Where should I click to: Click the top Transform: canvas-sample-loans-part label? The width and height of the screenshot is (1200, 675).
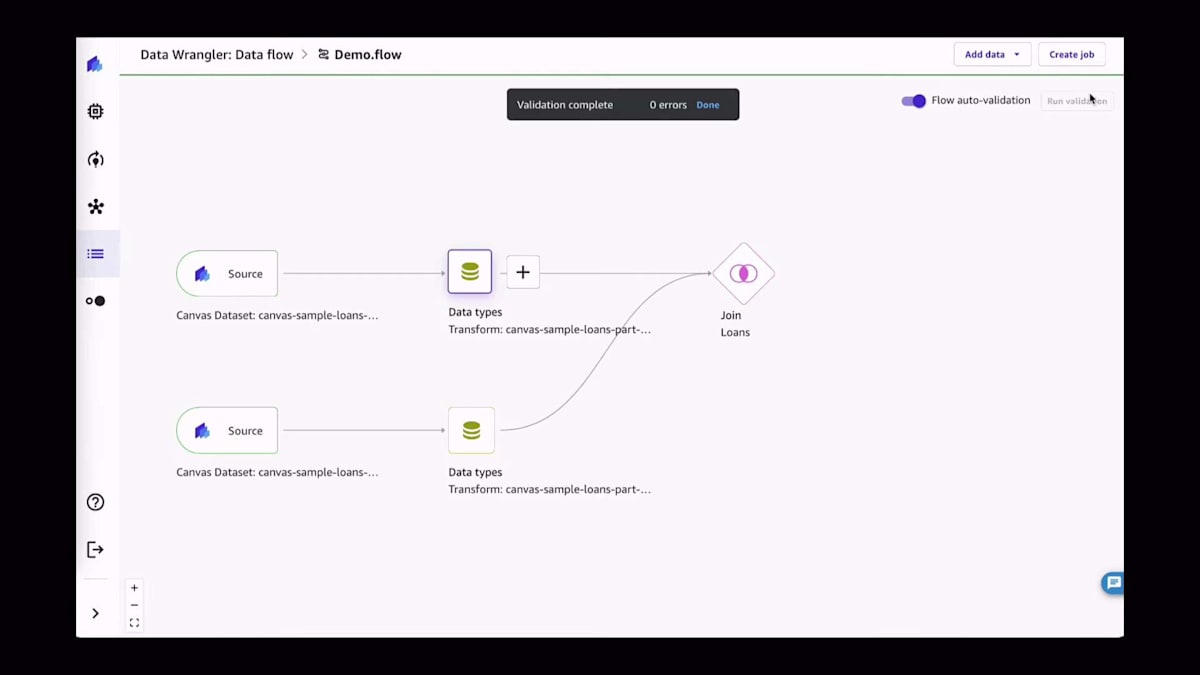coord(549,329)
